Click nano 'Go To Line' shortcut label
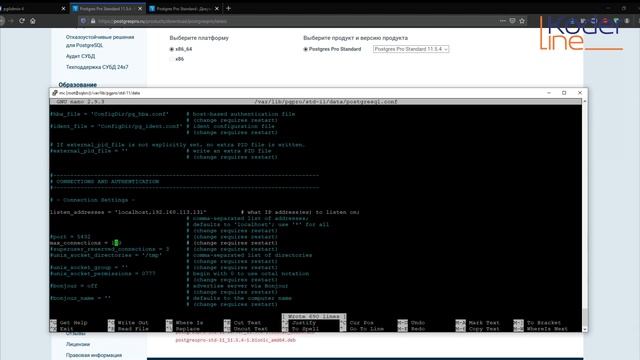Screen dimensions: 640x360 coord(367,329)
